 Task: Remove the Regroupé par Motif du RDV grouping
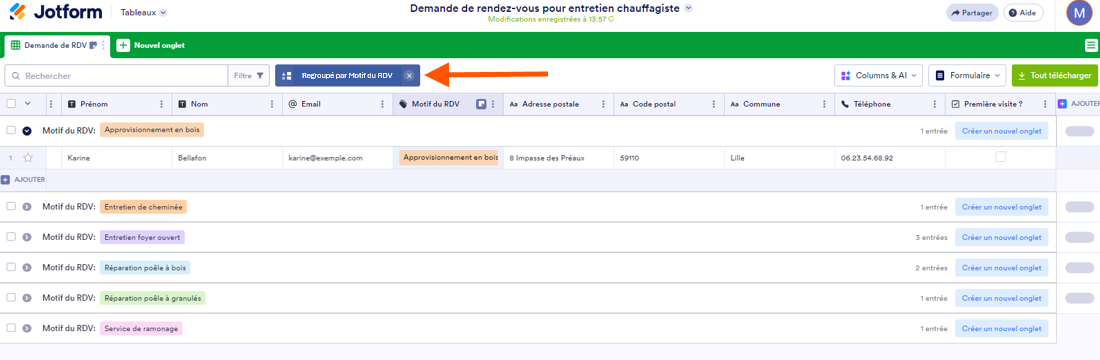pos(410,76)
